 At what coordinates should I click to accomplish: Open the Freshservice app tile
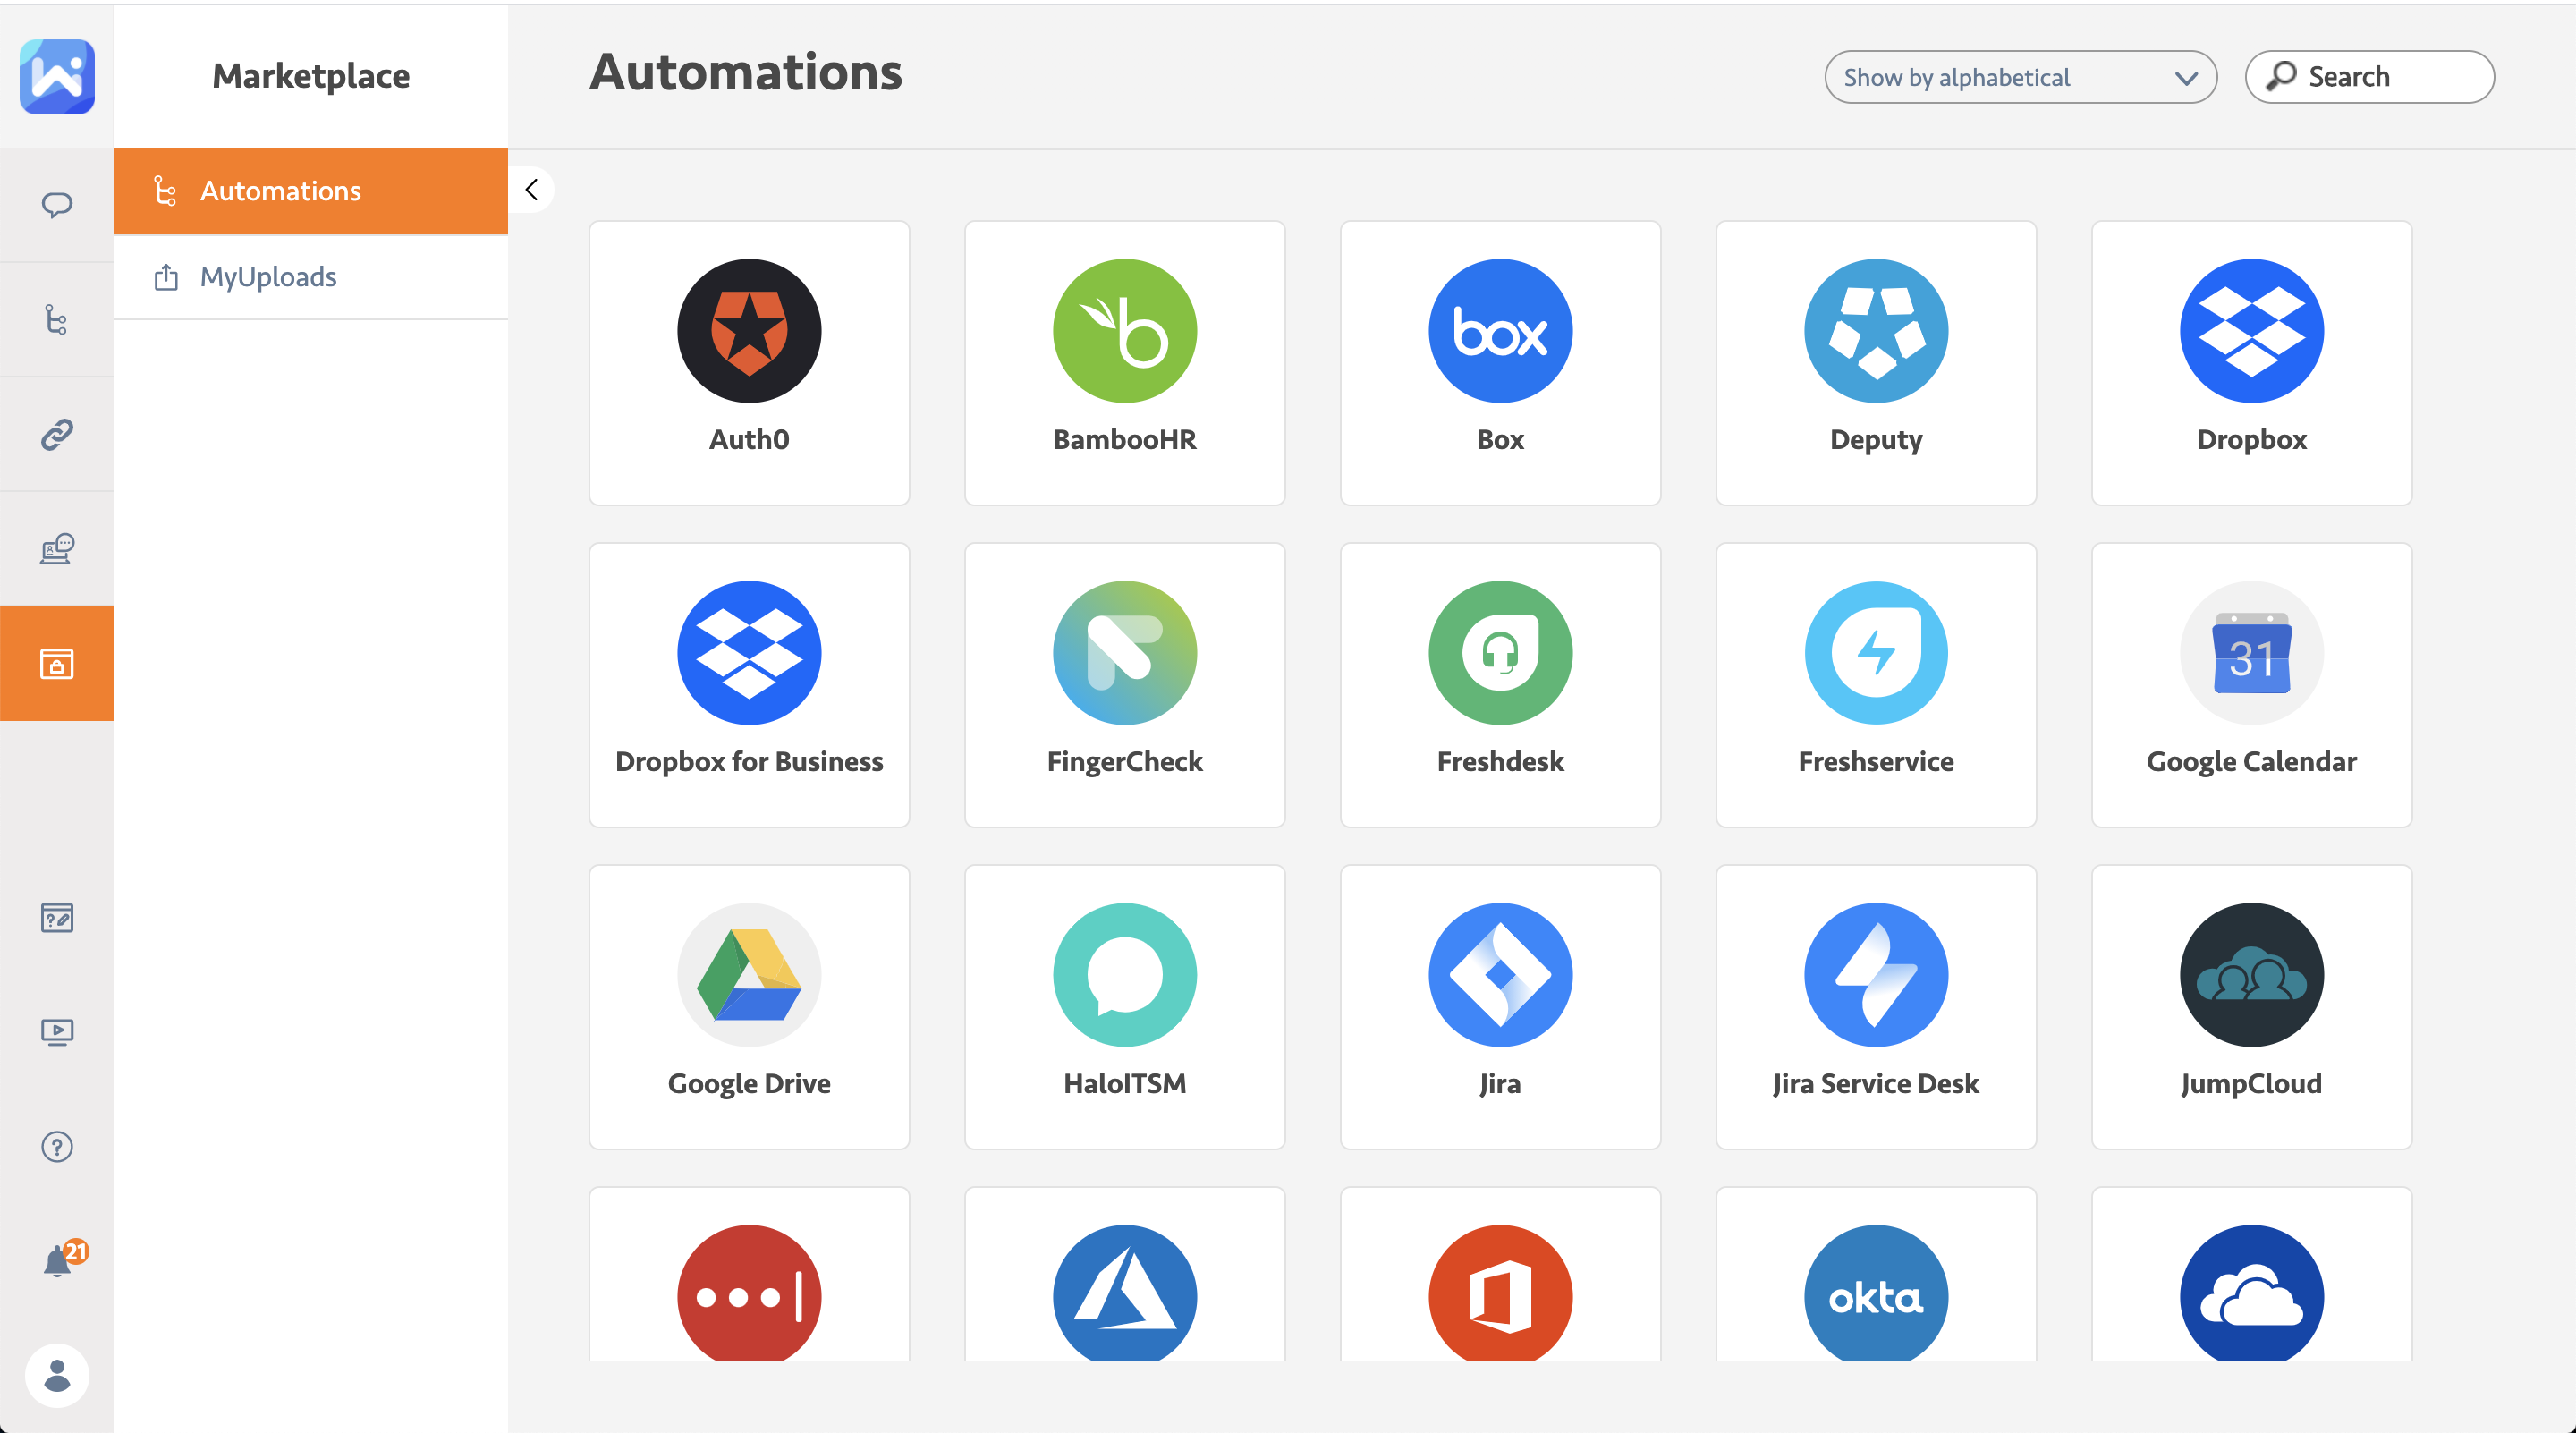pyautogui.click(x=1875, y=684)
